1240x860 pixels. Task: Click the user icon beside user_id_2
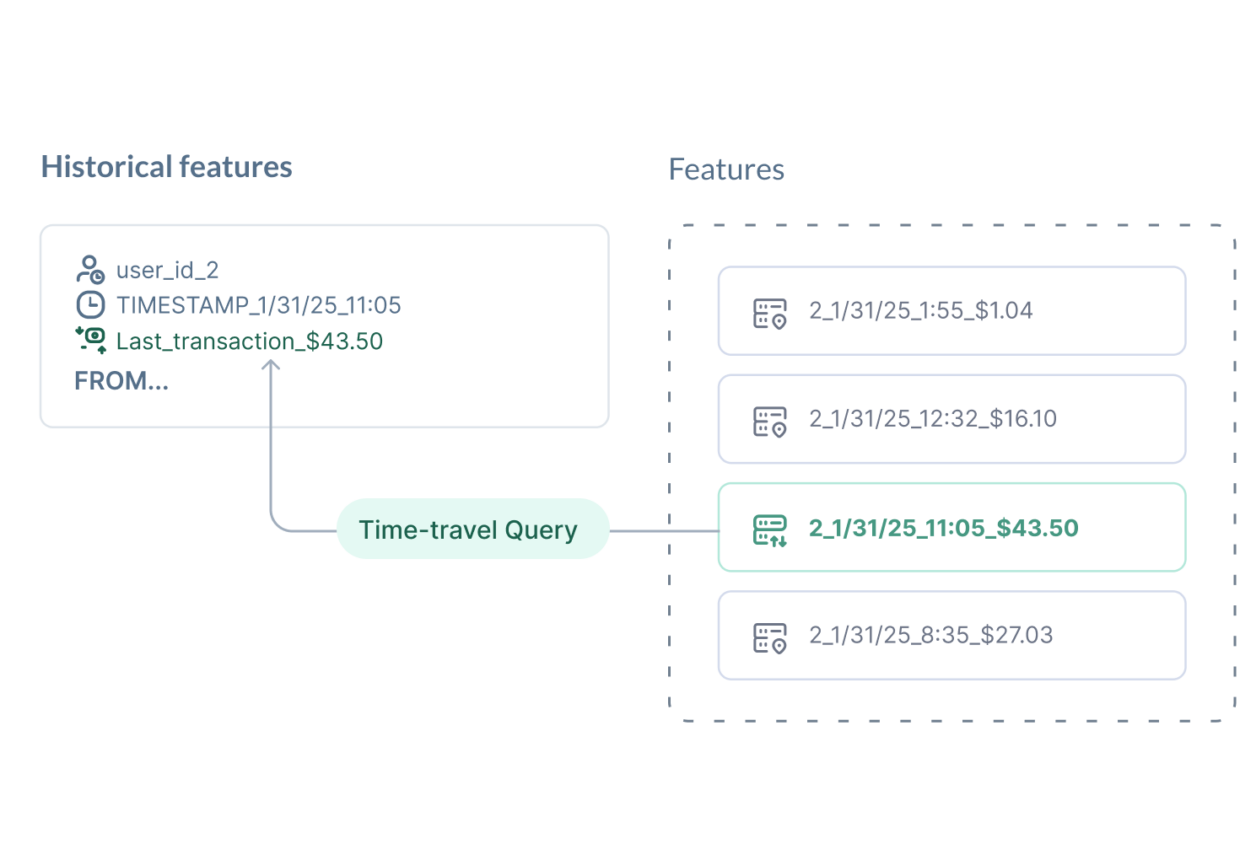pyautogui.click(x=90, y=270)
